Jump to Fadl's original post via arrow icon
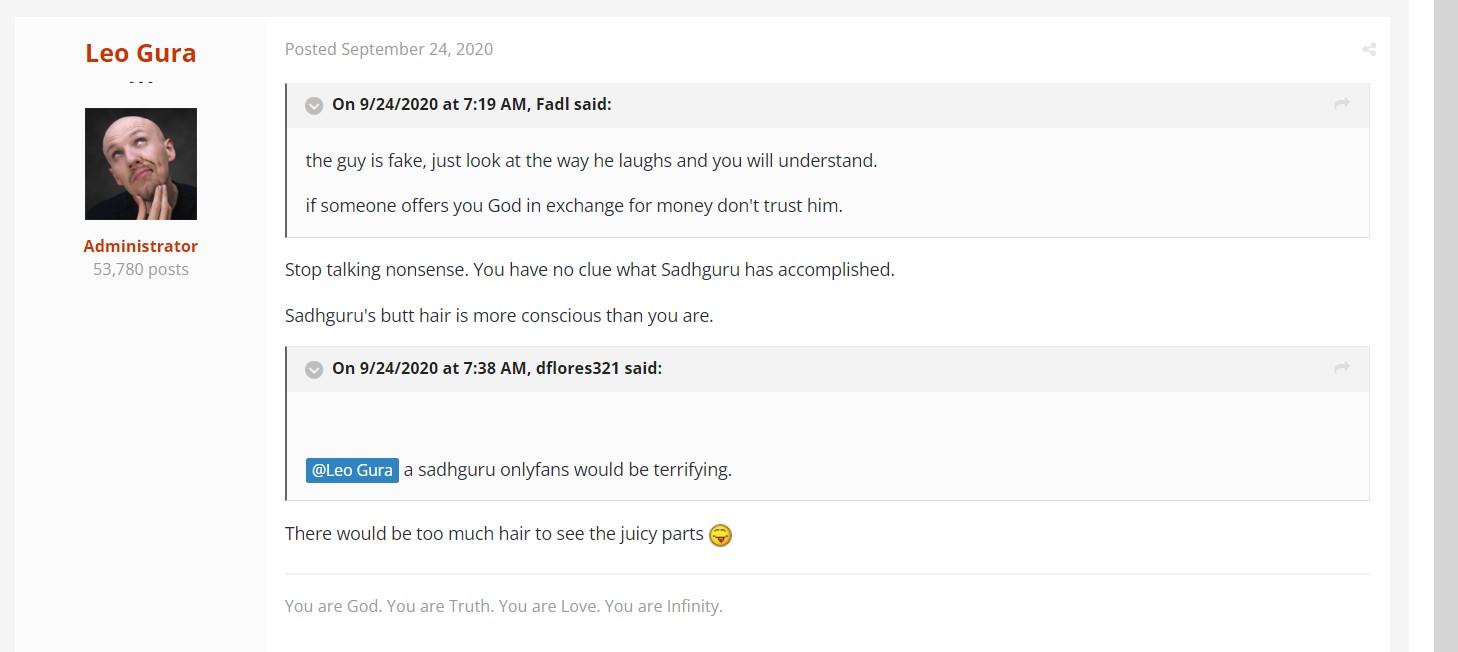Image resolution: width=1458 pixels, height=652 pixels. coord(1342,103)
